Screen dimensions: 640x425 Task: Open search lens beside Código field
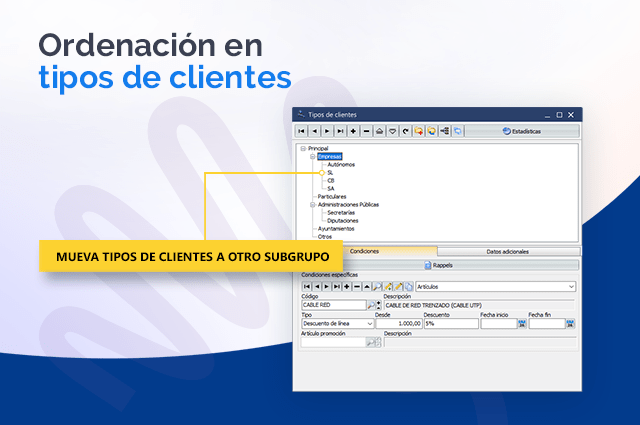(371, 304)
